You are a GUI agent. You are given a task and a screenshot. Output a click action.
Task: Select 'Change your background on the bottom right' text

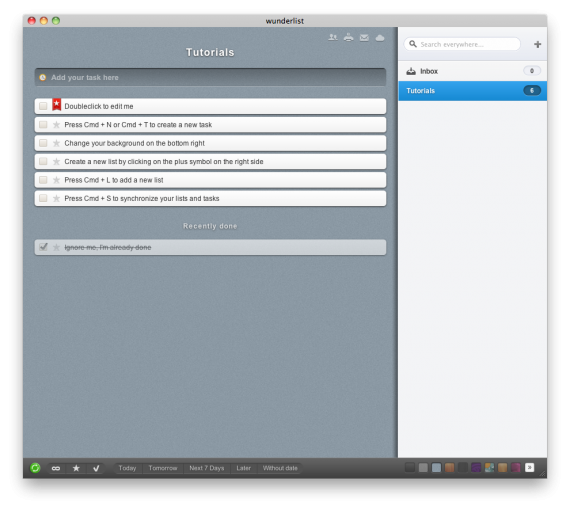pos(135,143)
